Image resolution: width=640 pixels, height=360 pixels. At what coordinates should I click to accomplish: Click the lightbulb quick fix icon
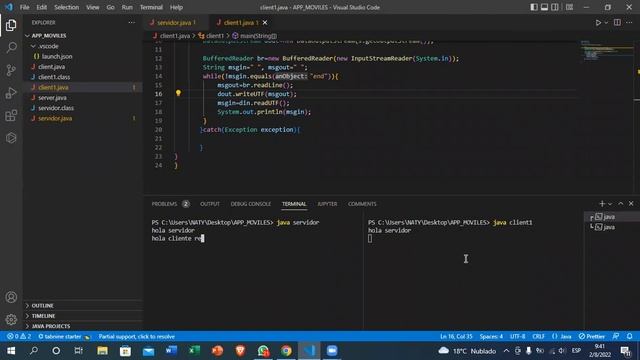(178, 93)
